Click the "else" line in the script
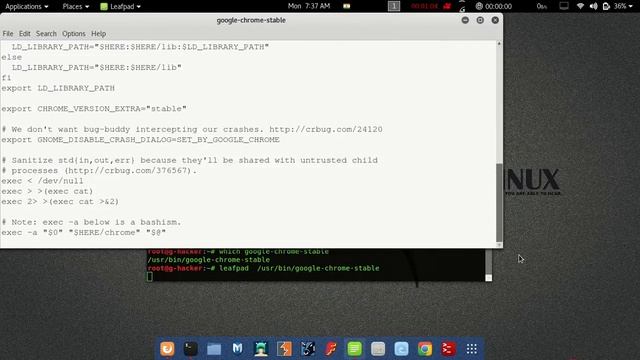The width and height of the screenshot is (640, 360). 11,57
